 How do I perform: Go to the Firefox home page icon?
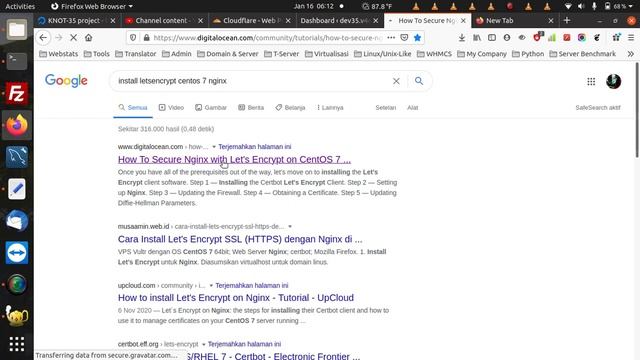(89, 38)
